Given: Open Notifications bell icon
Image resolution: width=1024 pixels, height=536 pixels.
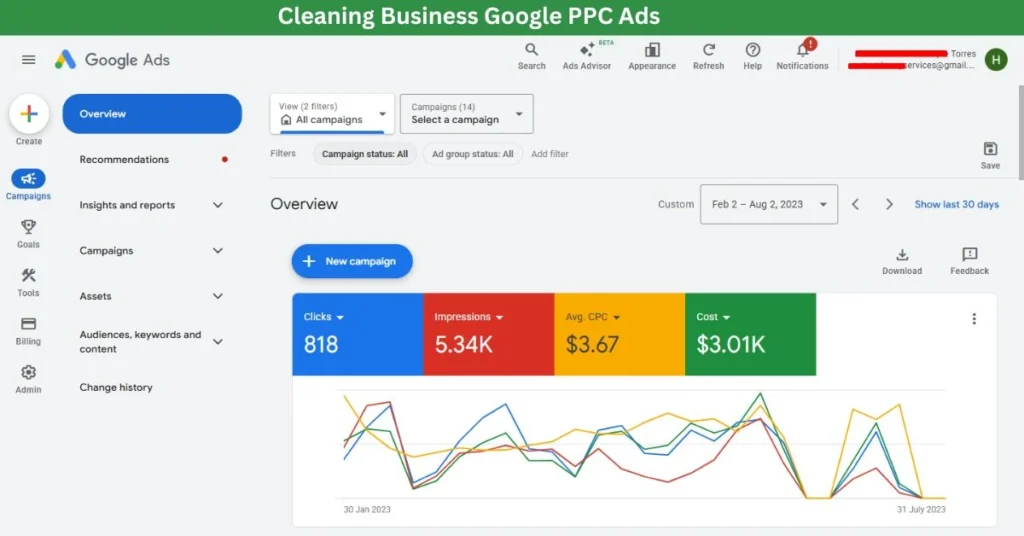Looking at the screenshot, I should point(802,56).
